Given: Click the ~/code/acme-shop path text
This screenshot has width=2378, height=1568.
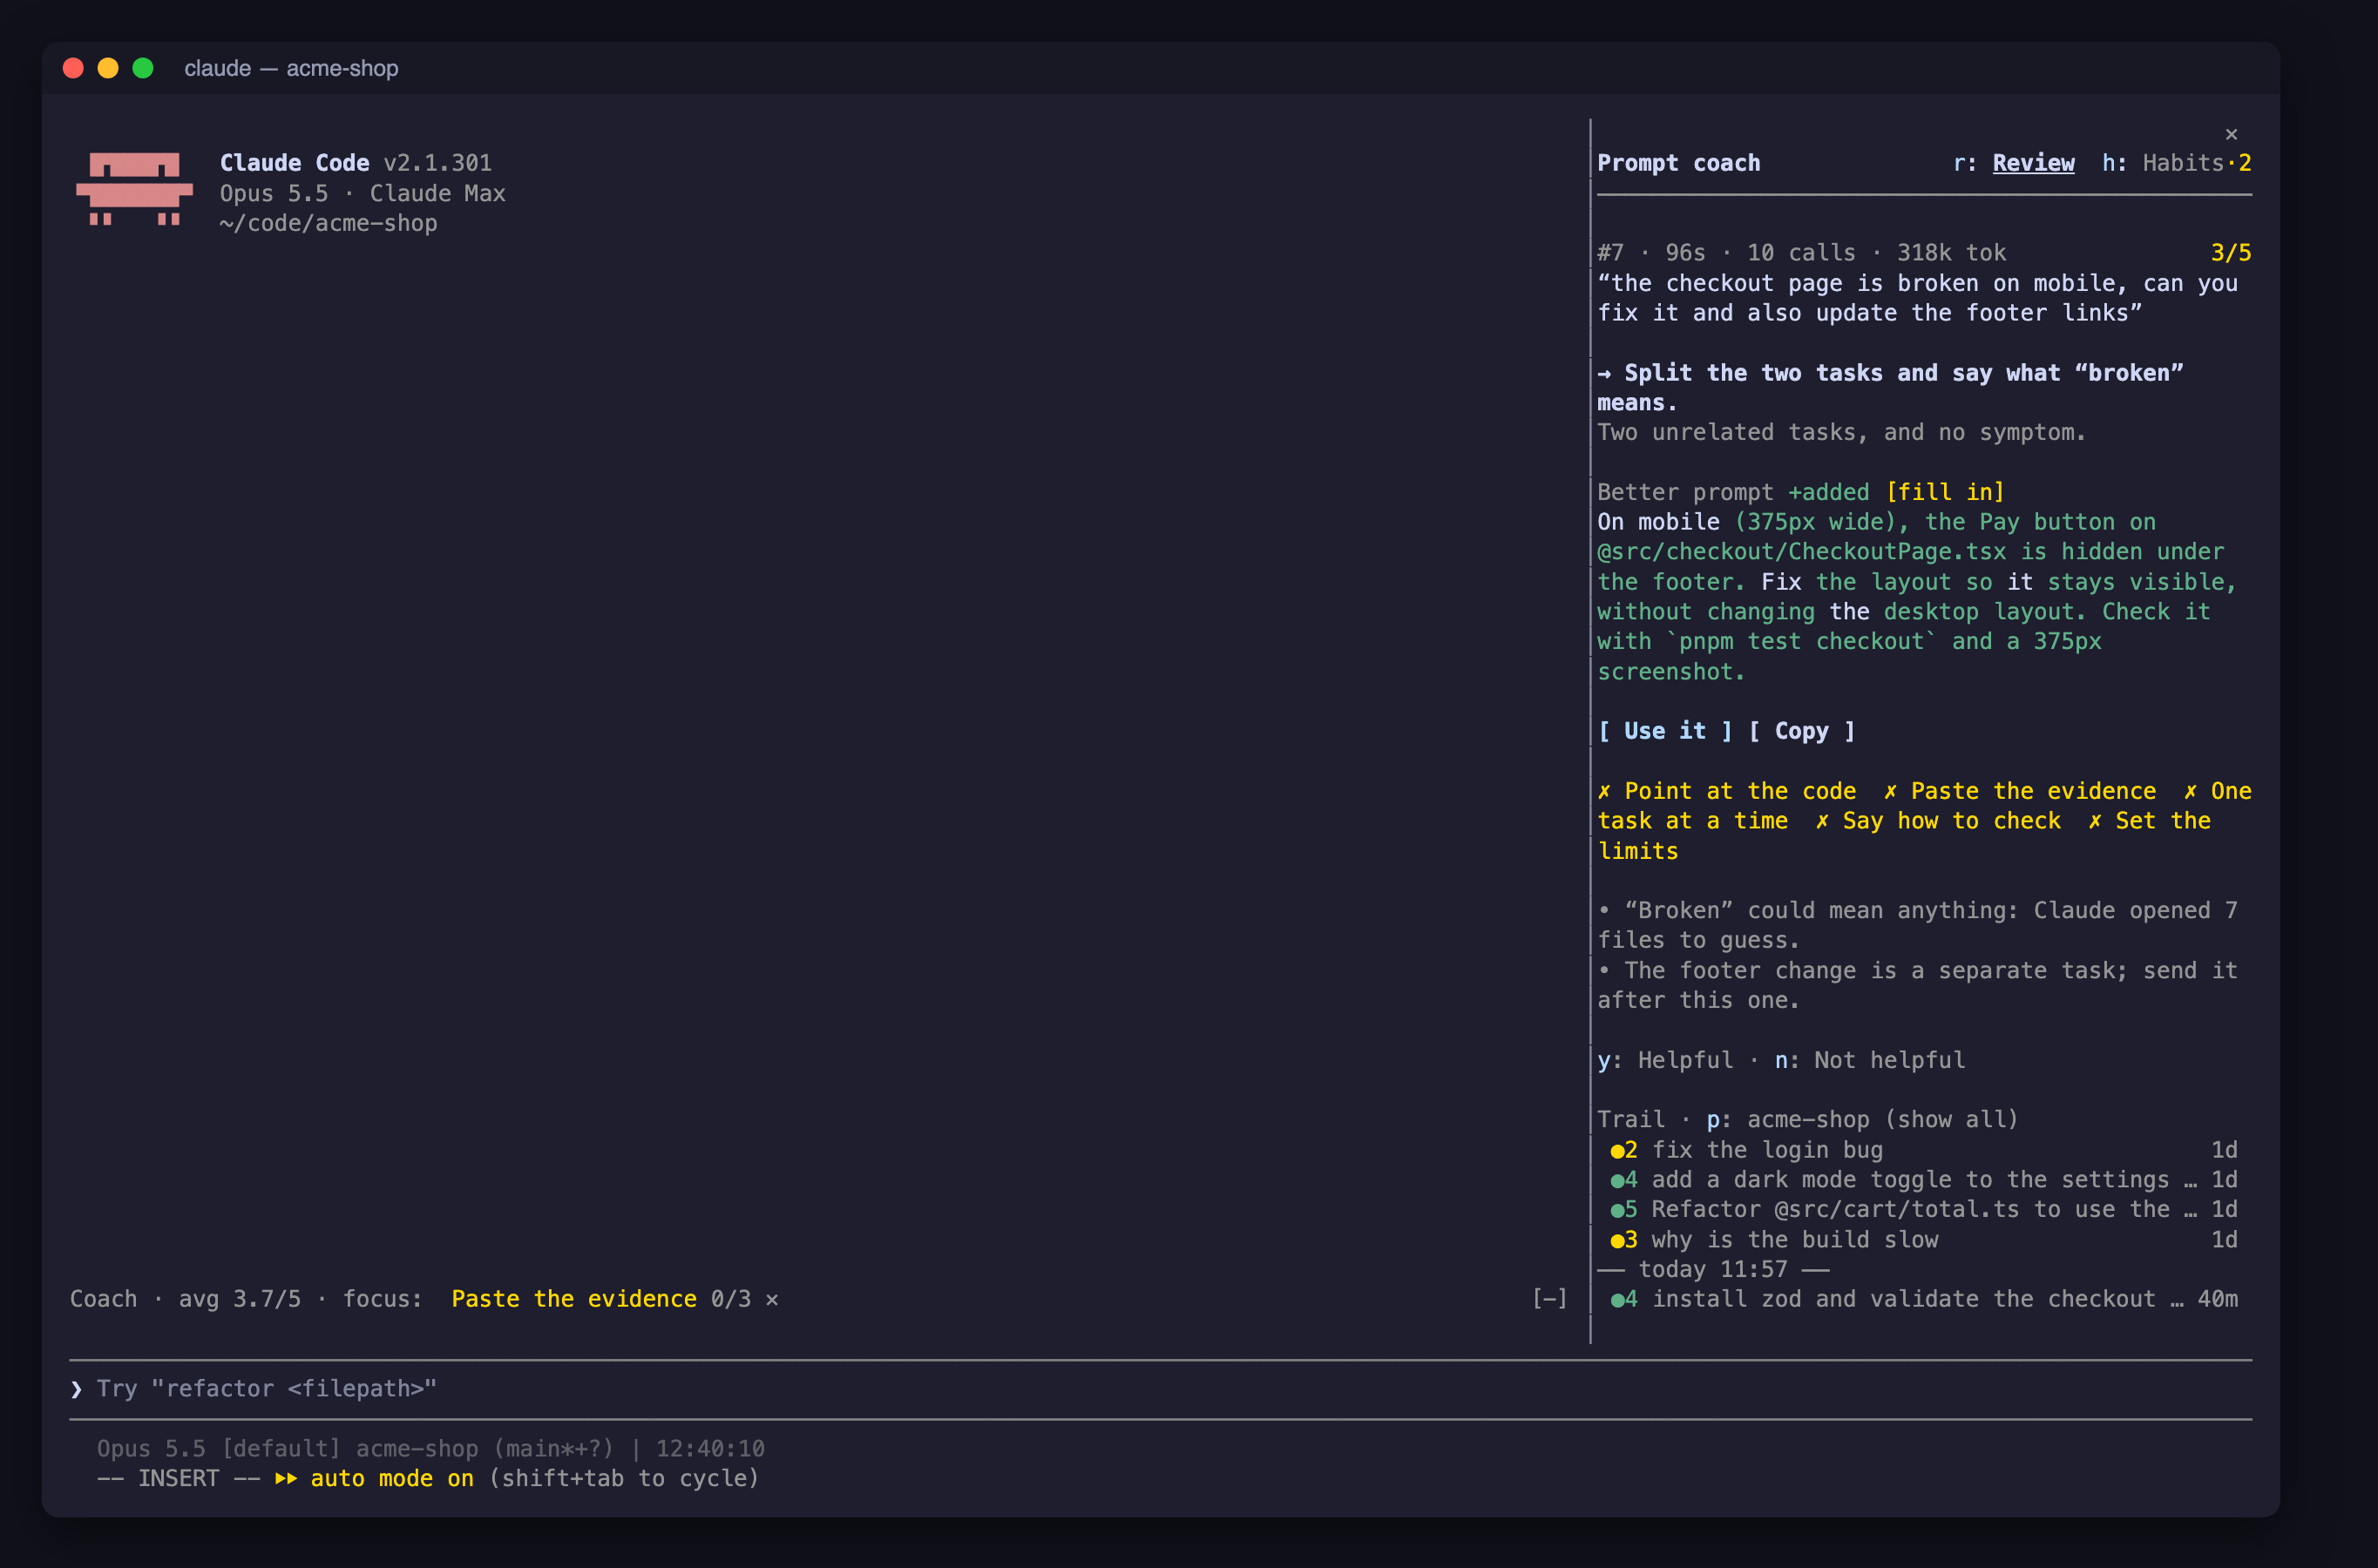Looking at the screenshot, I should [329, 223].
